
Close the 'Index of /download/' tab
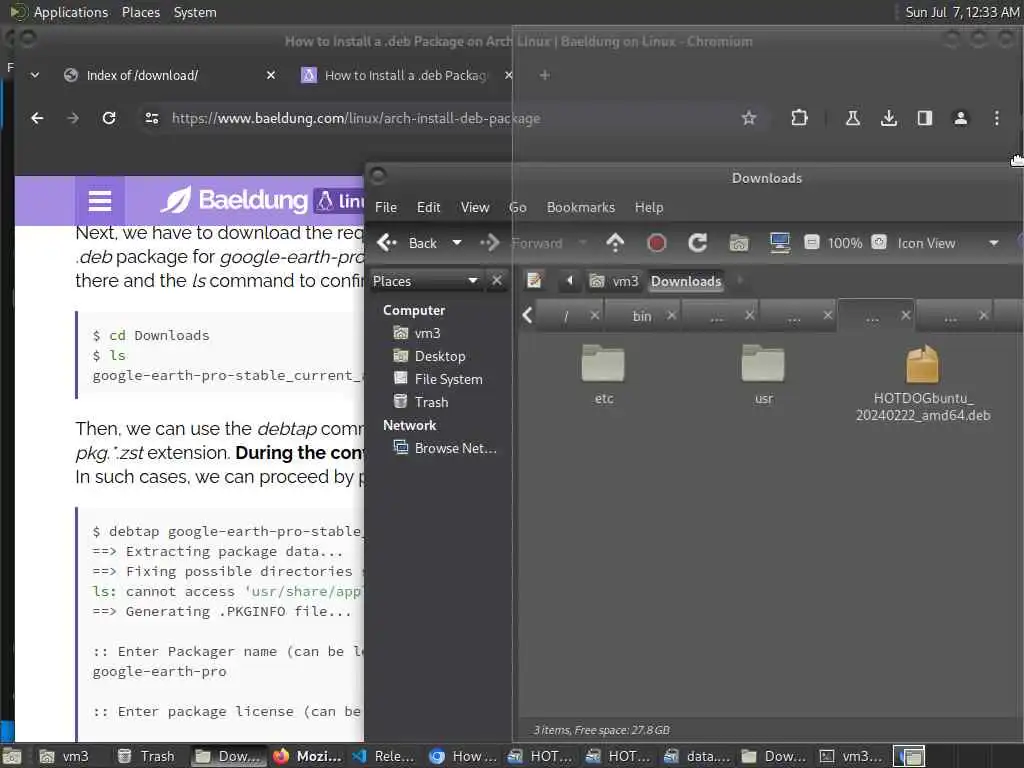coord(270,75)
